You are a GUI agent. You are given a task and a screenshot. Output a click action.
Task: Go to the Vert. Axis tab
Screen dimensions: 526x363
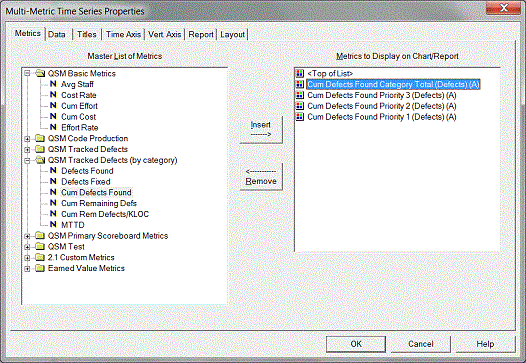164,34
